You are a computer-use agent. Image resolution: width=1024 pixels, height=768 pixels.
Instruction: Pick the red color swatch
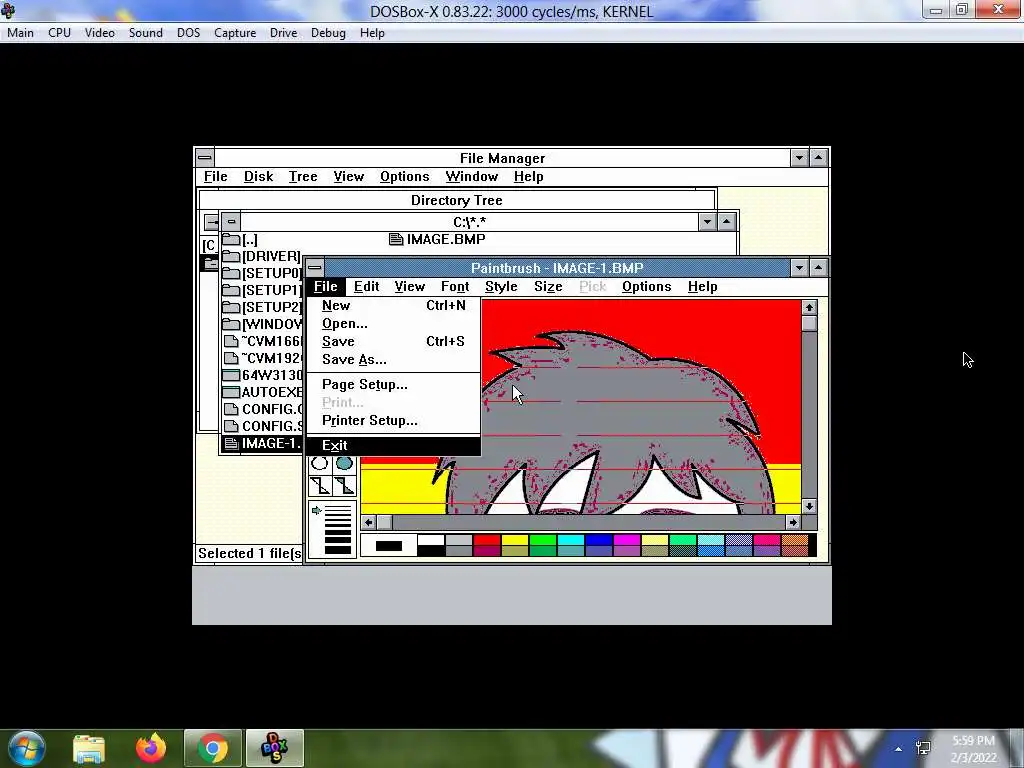(487, 540)
